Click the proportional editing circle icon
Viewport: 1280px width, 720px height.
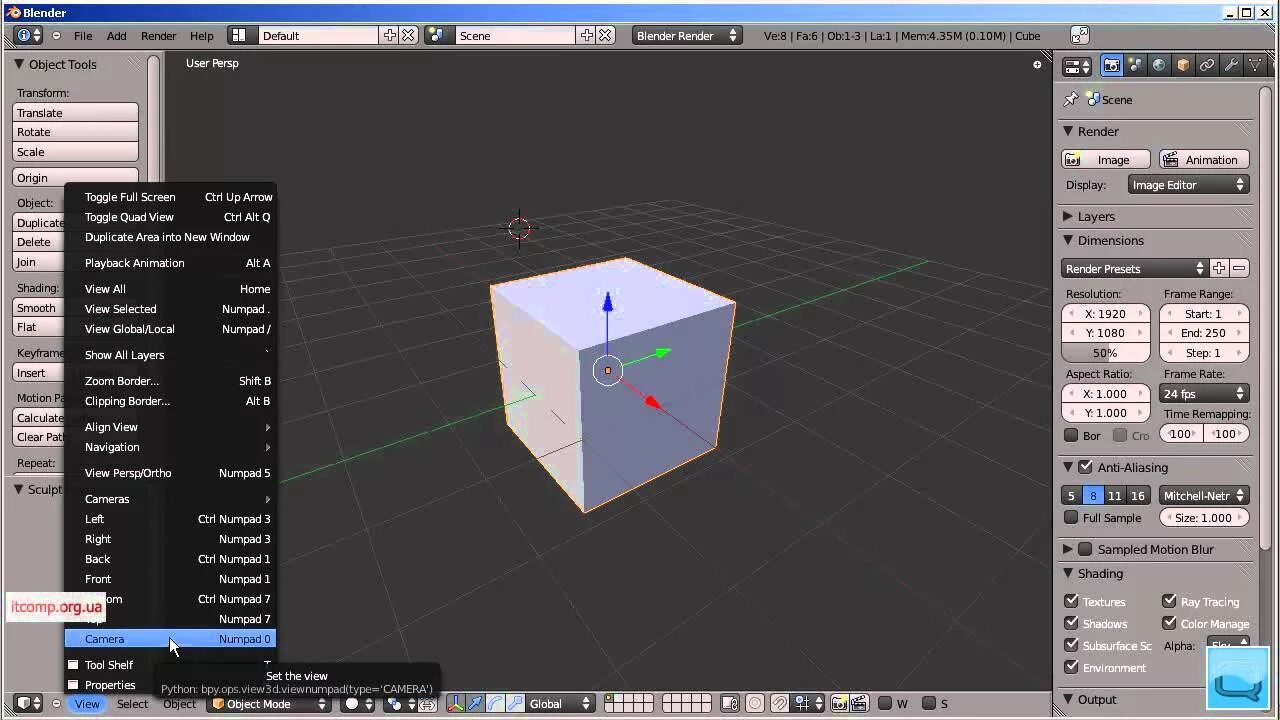[755, 704]
